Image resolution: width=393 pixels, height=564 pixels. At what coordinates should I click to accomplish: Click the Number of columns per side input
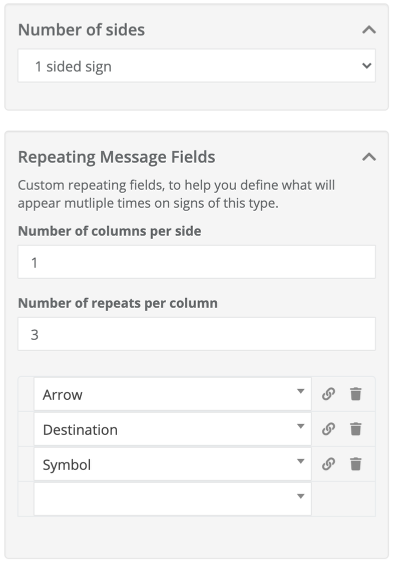point(197,262)
